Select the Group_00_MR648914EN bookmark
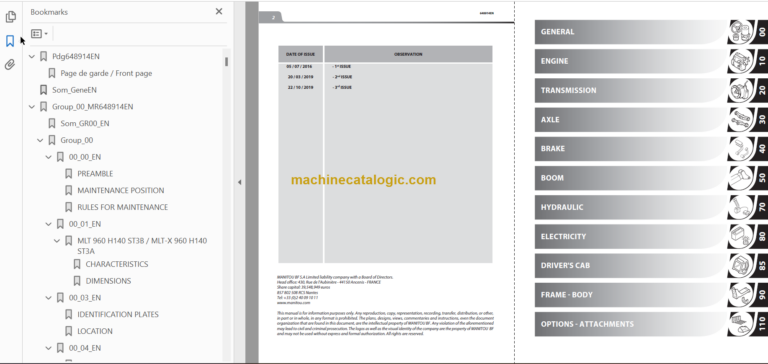Screen dimensions: 768x364 93,106
